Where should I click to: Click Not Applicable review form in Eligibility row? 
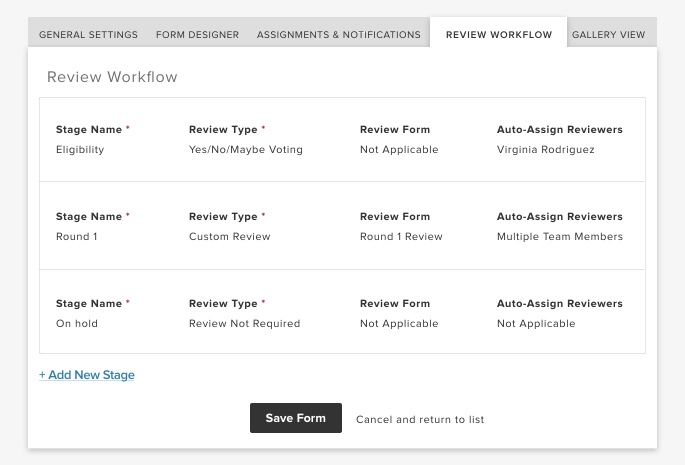click(399, 149)
